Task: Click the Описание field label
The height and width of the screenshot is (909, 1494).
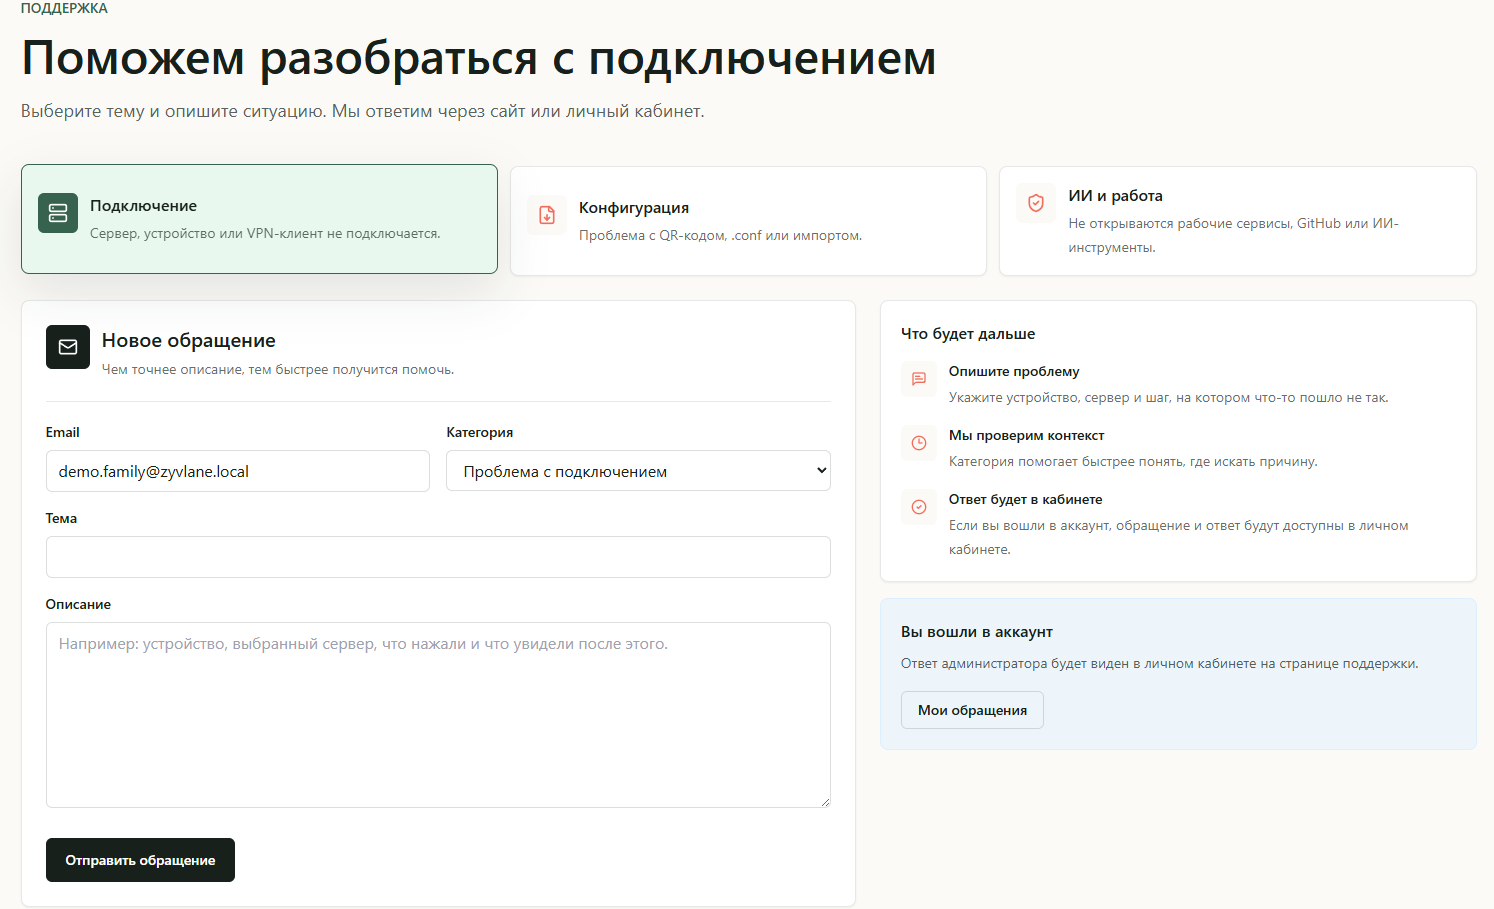Action: click(x=78, y=604)
